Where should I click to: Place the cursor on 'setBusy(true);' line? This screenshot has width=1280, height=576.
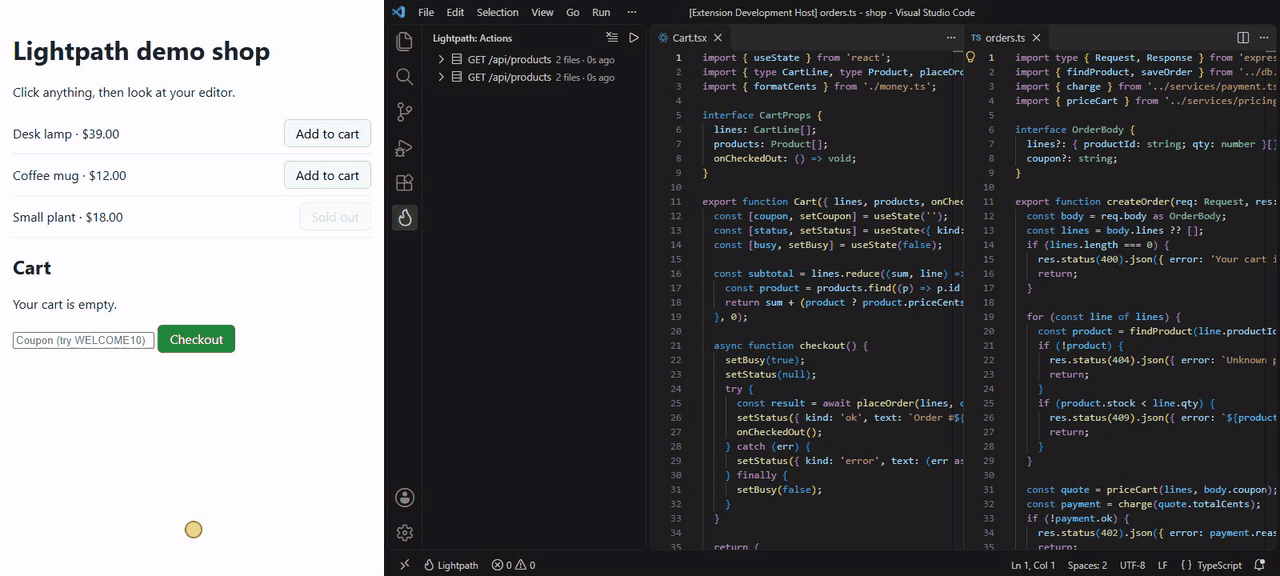pos(765,360)
